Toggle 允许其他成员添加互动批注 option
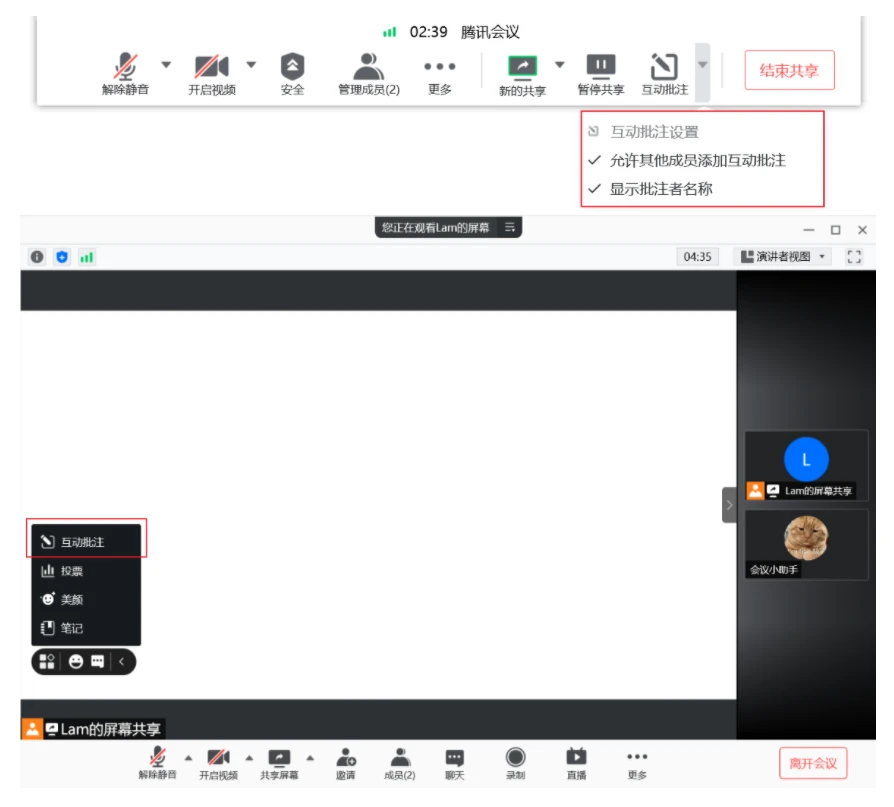Screen dimensions: 894x807 tap(687, 160)
